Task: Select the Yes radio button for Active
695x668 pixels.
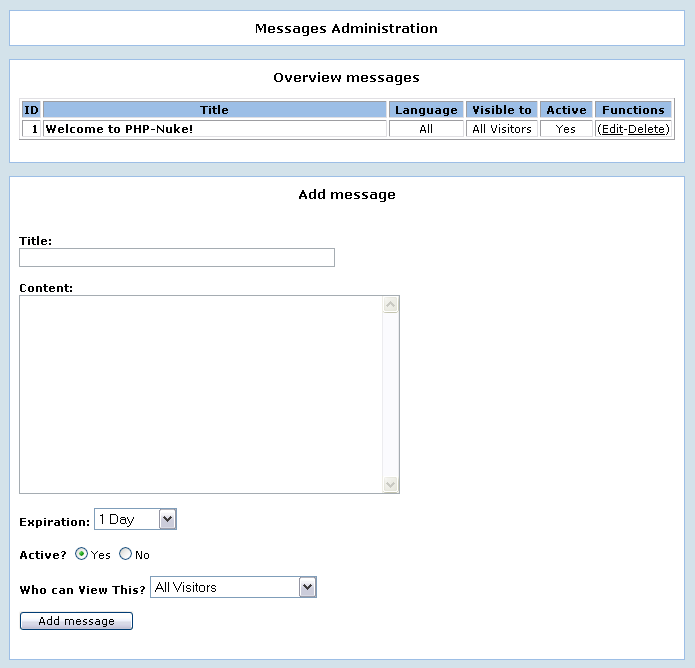Action: (x=82, y=554)
